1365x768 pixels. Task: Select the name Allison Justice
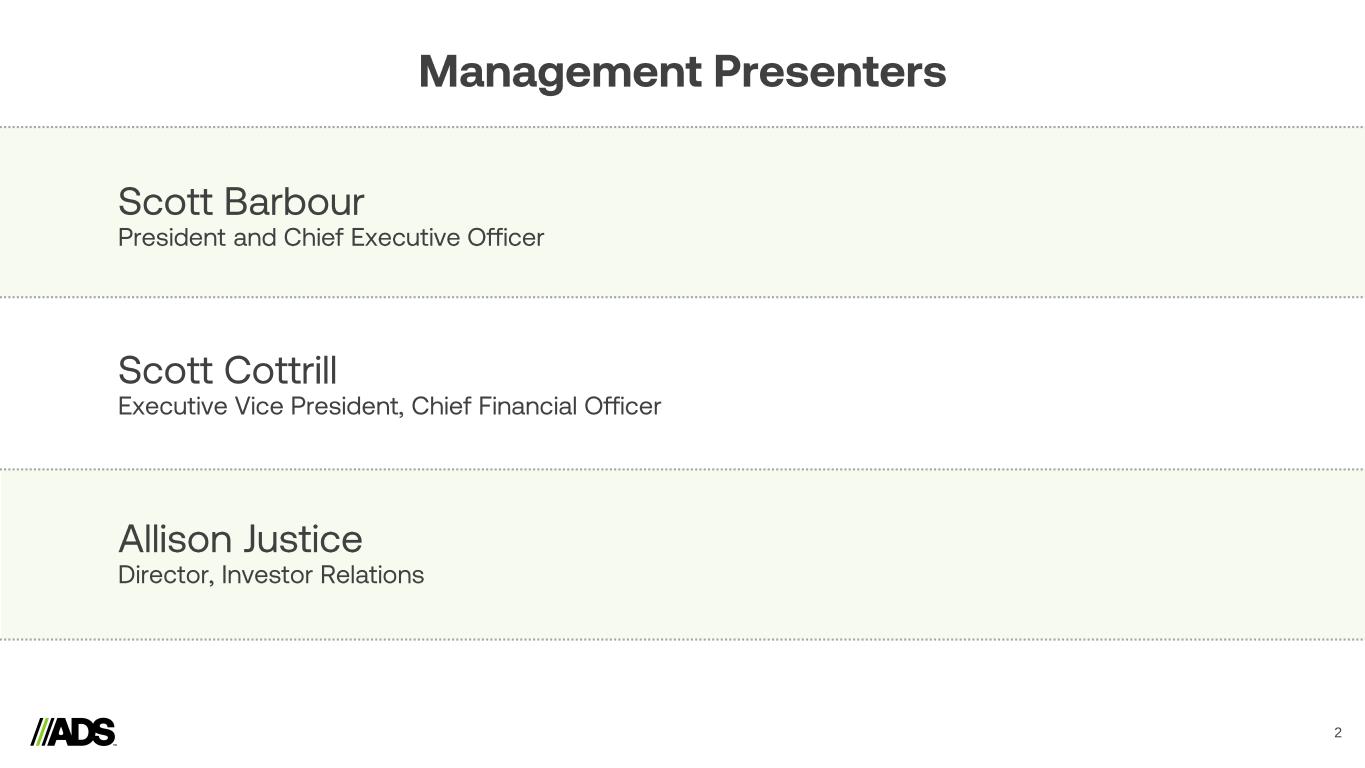point(240,540)
